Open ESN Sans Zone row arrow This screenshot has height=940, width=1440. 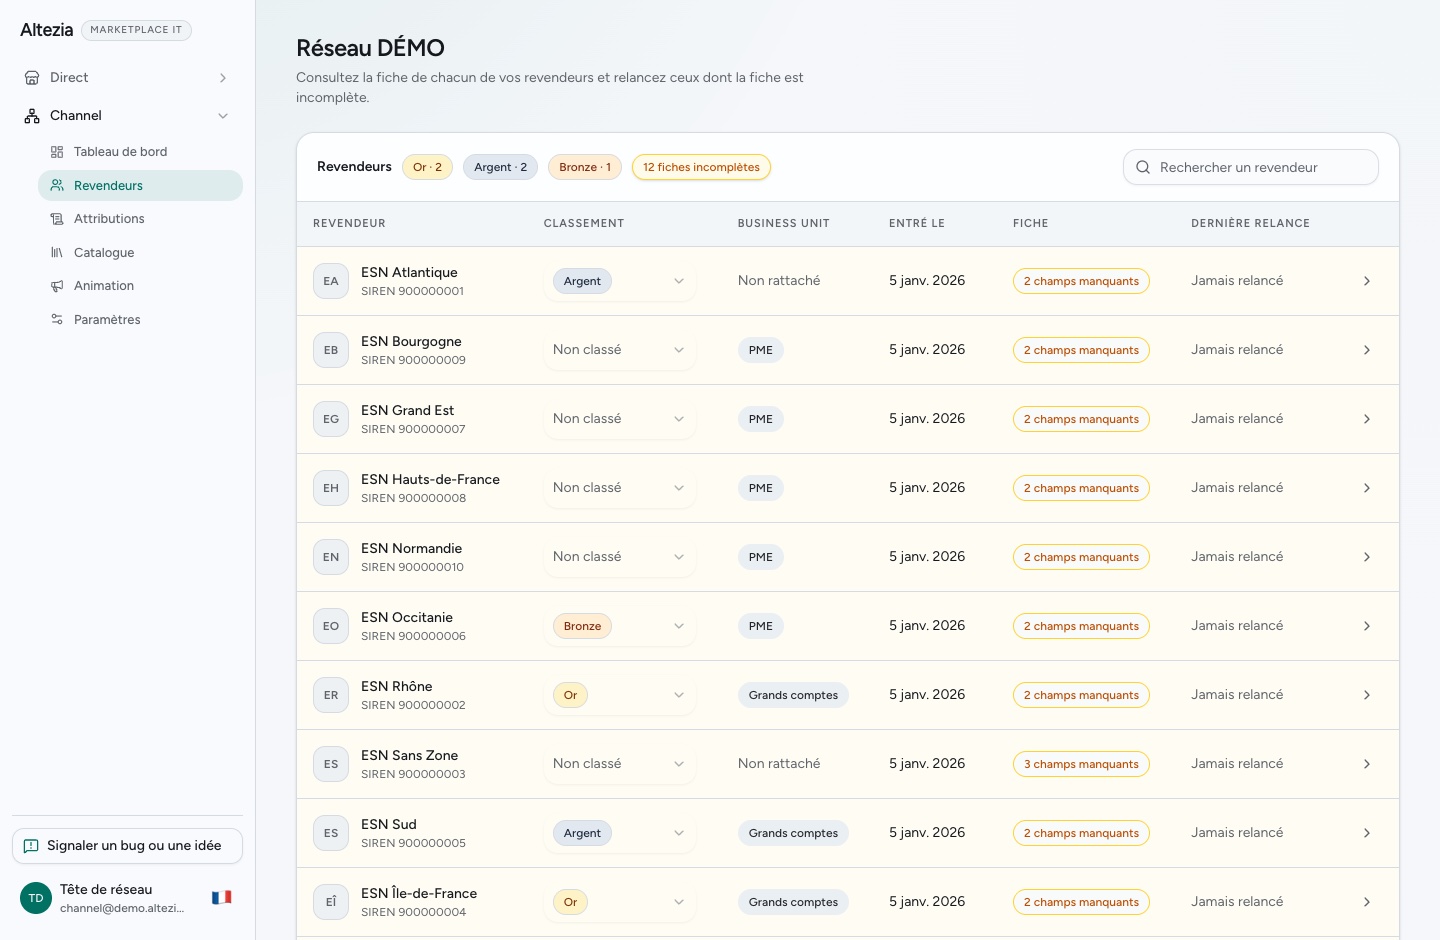pos(1367,764)
